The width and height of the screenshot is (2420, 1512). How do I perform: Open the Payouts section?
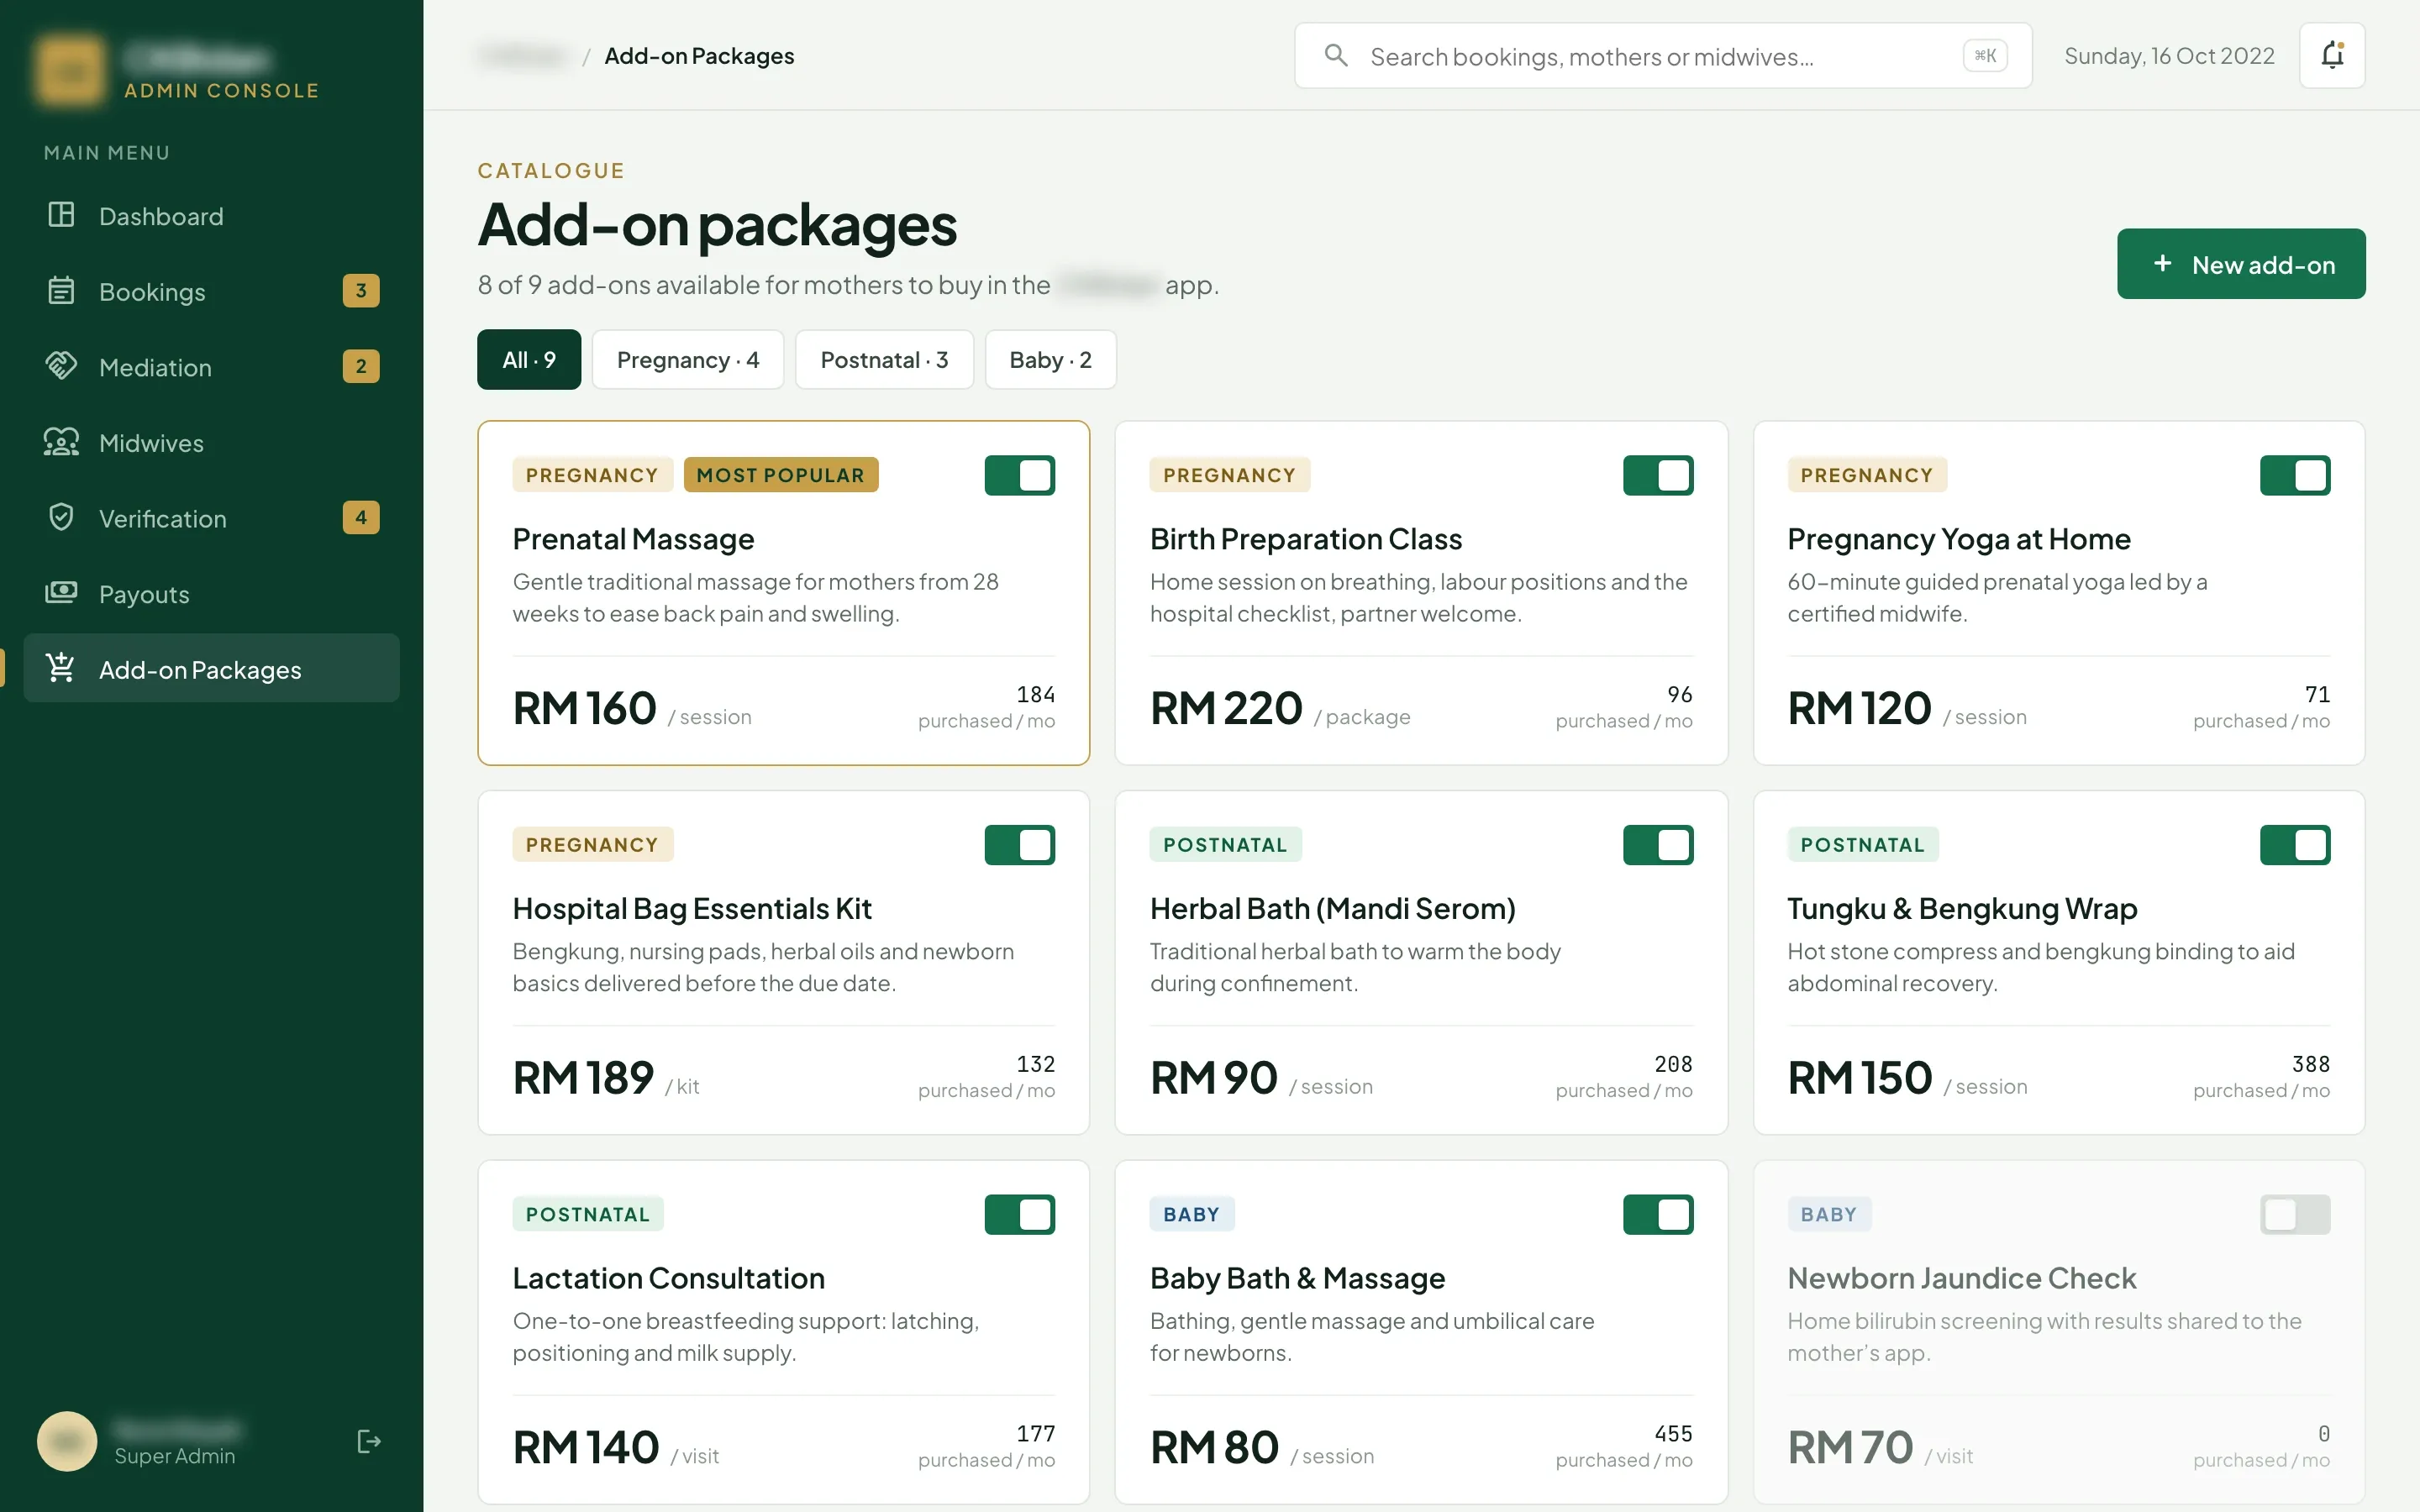(211, 593)
